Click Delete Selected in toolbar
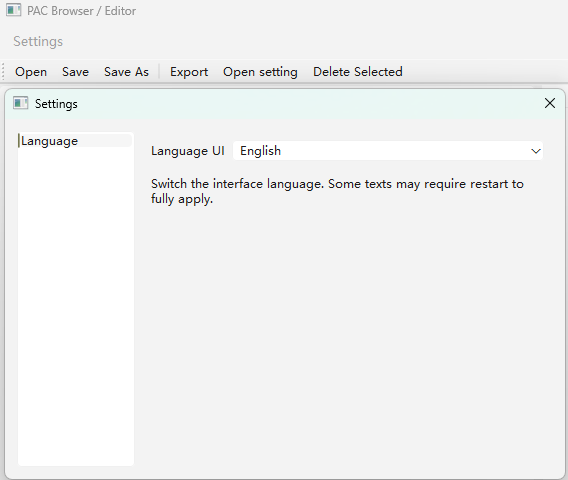The width and height of the screenshot is (568, 480). tap(358, 72)
